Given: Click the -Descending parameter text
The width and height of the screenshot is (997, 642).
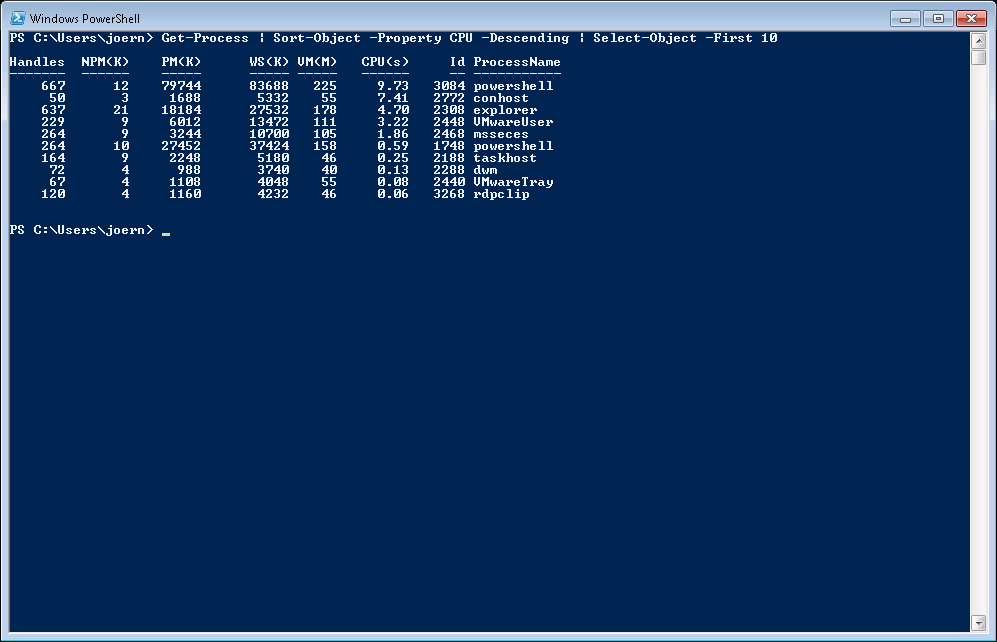Looking at the screenshot, I should click(x=525, y=38).
